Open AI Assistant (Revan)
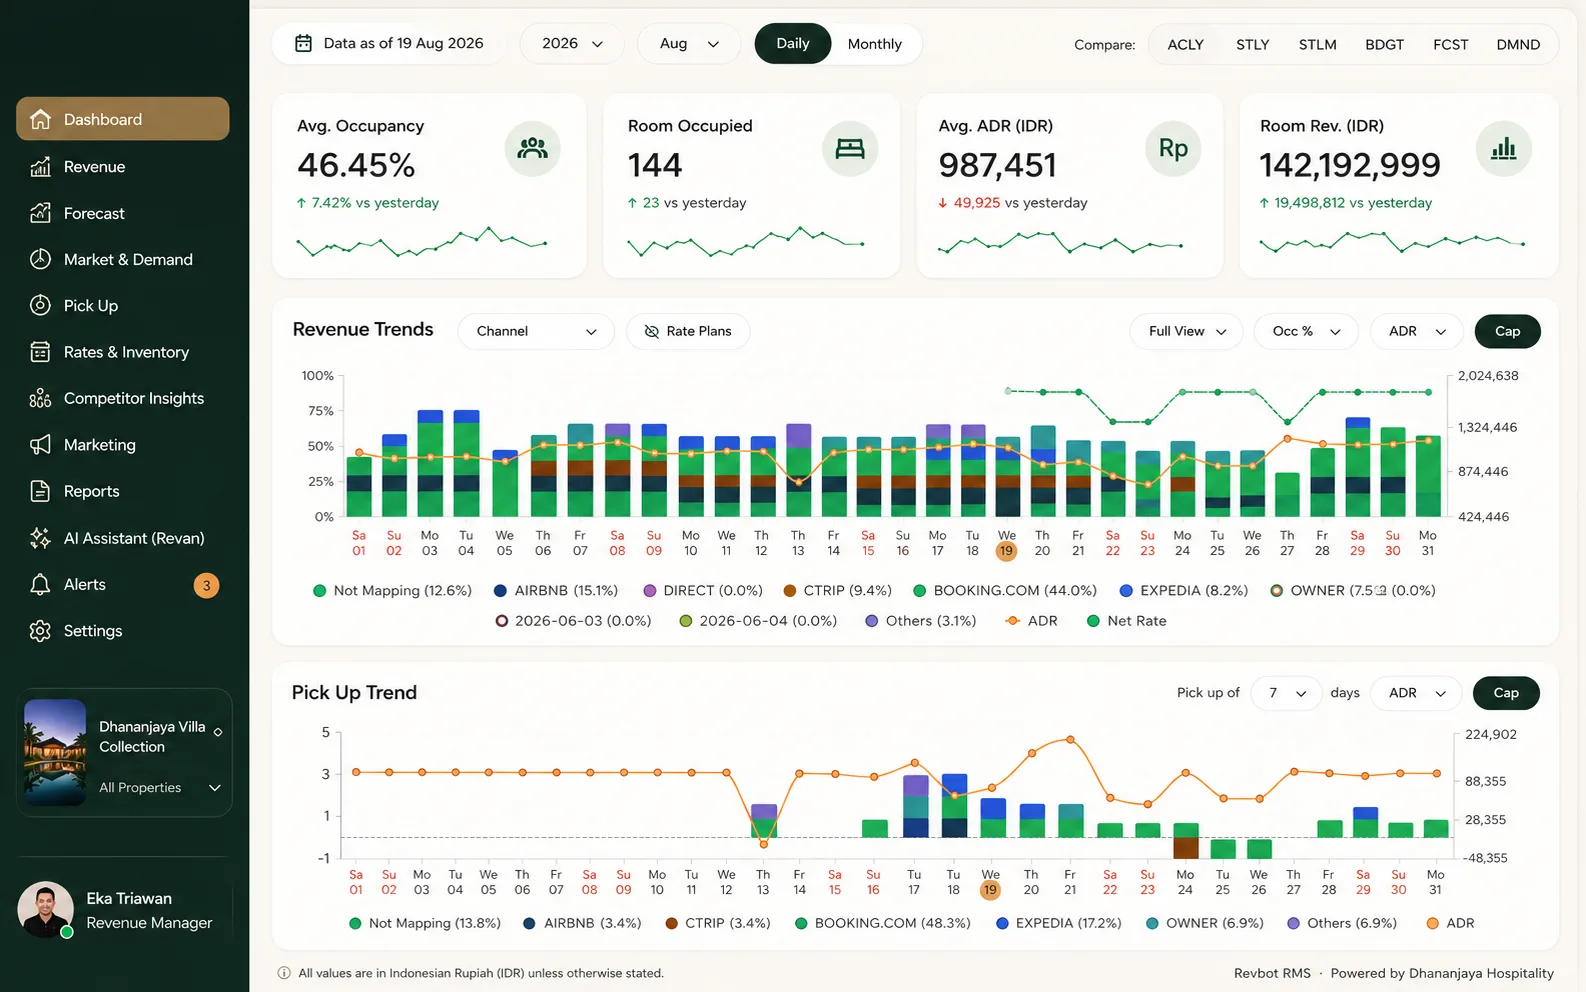This screenshot has height=992, width=1586. click(x=123, y=538)
